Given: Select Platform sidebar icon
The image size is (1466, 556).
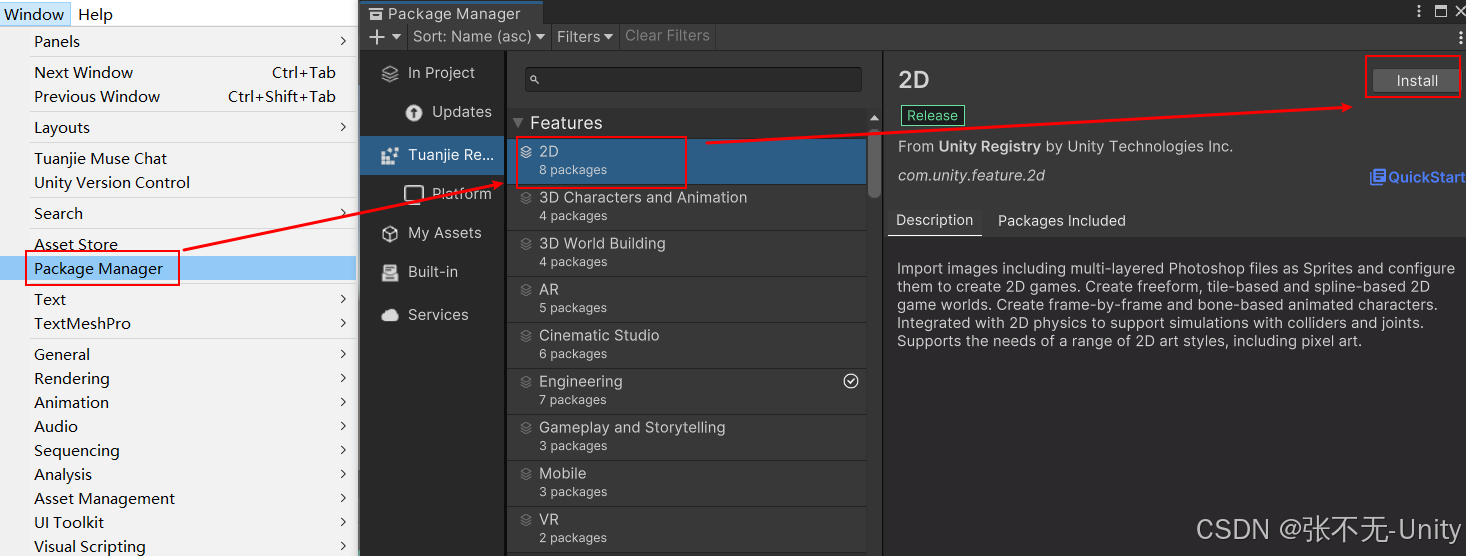Looking at the screenshot, I should pos(414,194).
